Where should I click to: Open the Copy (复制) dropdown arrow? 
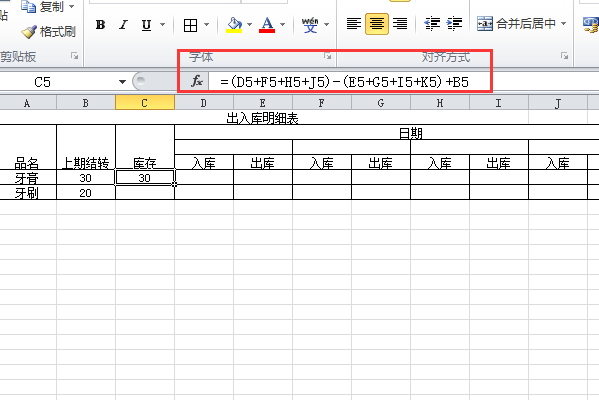click(x=71, y=6)
